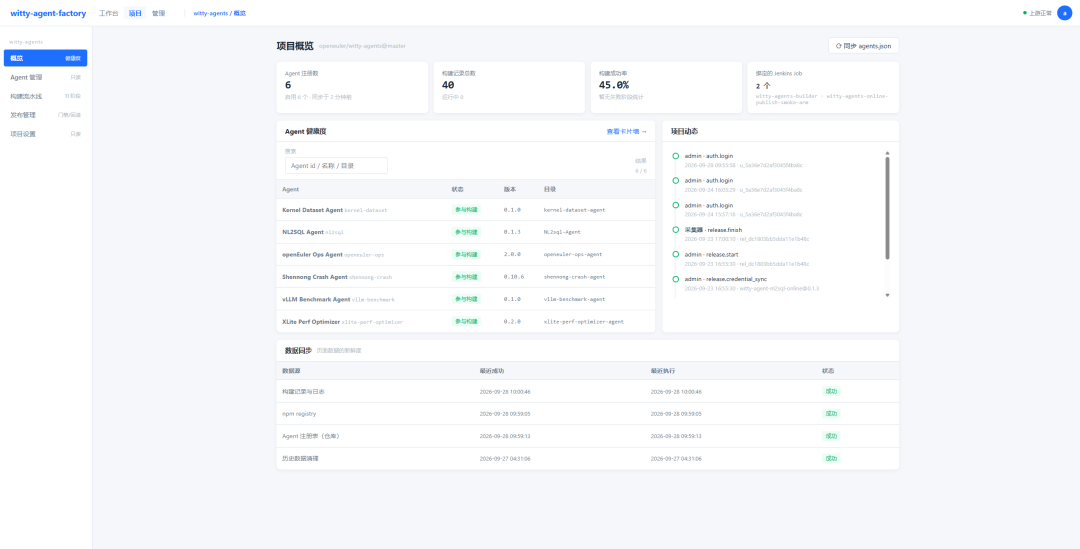Image resolution: width=1080 pixels, height=549 pixels.
Task: Click the 历史数据清理 data source row
Action: coord(588,459)
